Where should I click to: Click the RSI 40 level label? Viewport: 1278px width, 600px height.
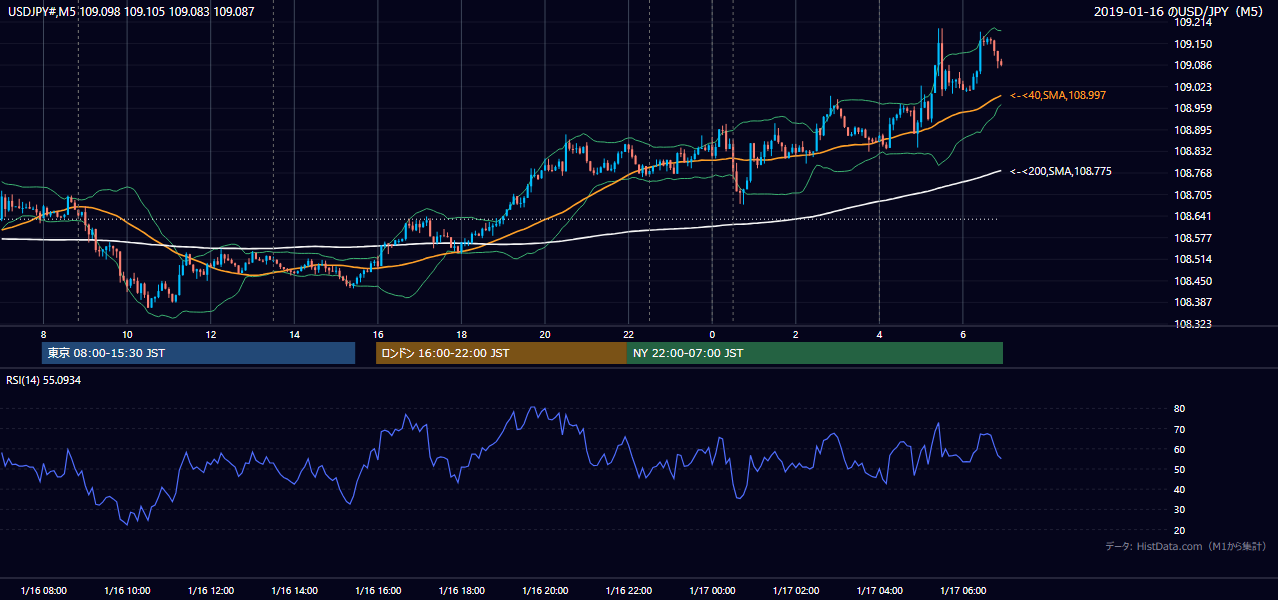coord(1179,489)
